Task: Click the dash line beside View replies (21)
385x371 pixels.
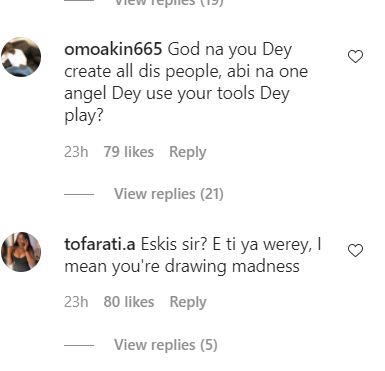Action: [x=79, y=194]
